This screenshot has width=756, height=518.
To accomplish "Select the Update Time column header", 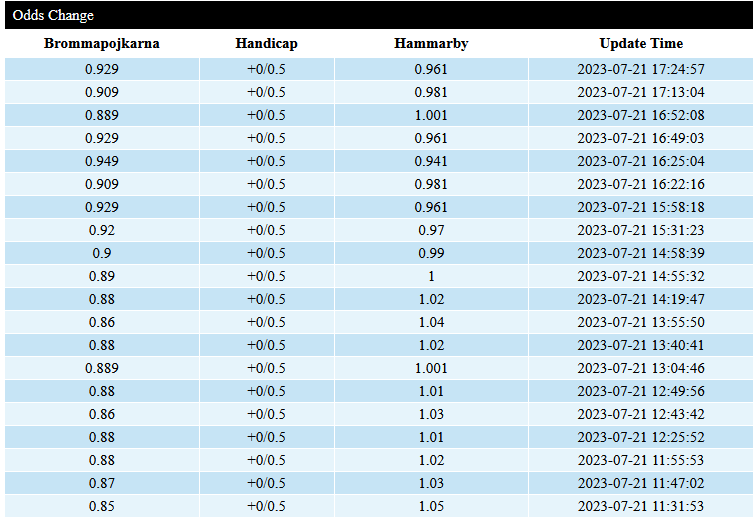I will (641, 43).
